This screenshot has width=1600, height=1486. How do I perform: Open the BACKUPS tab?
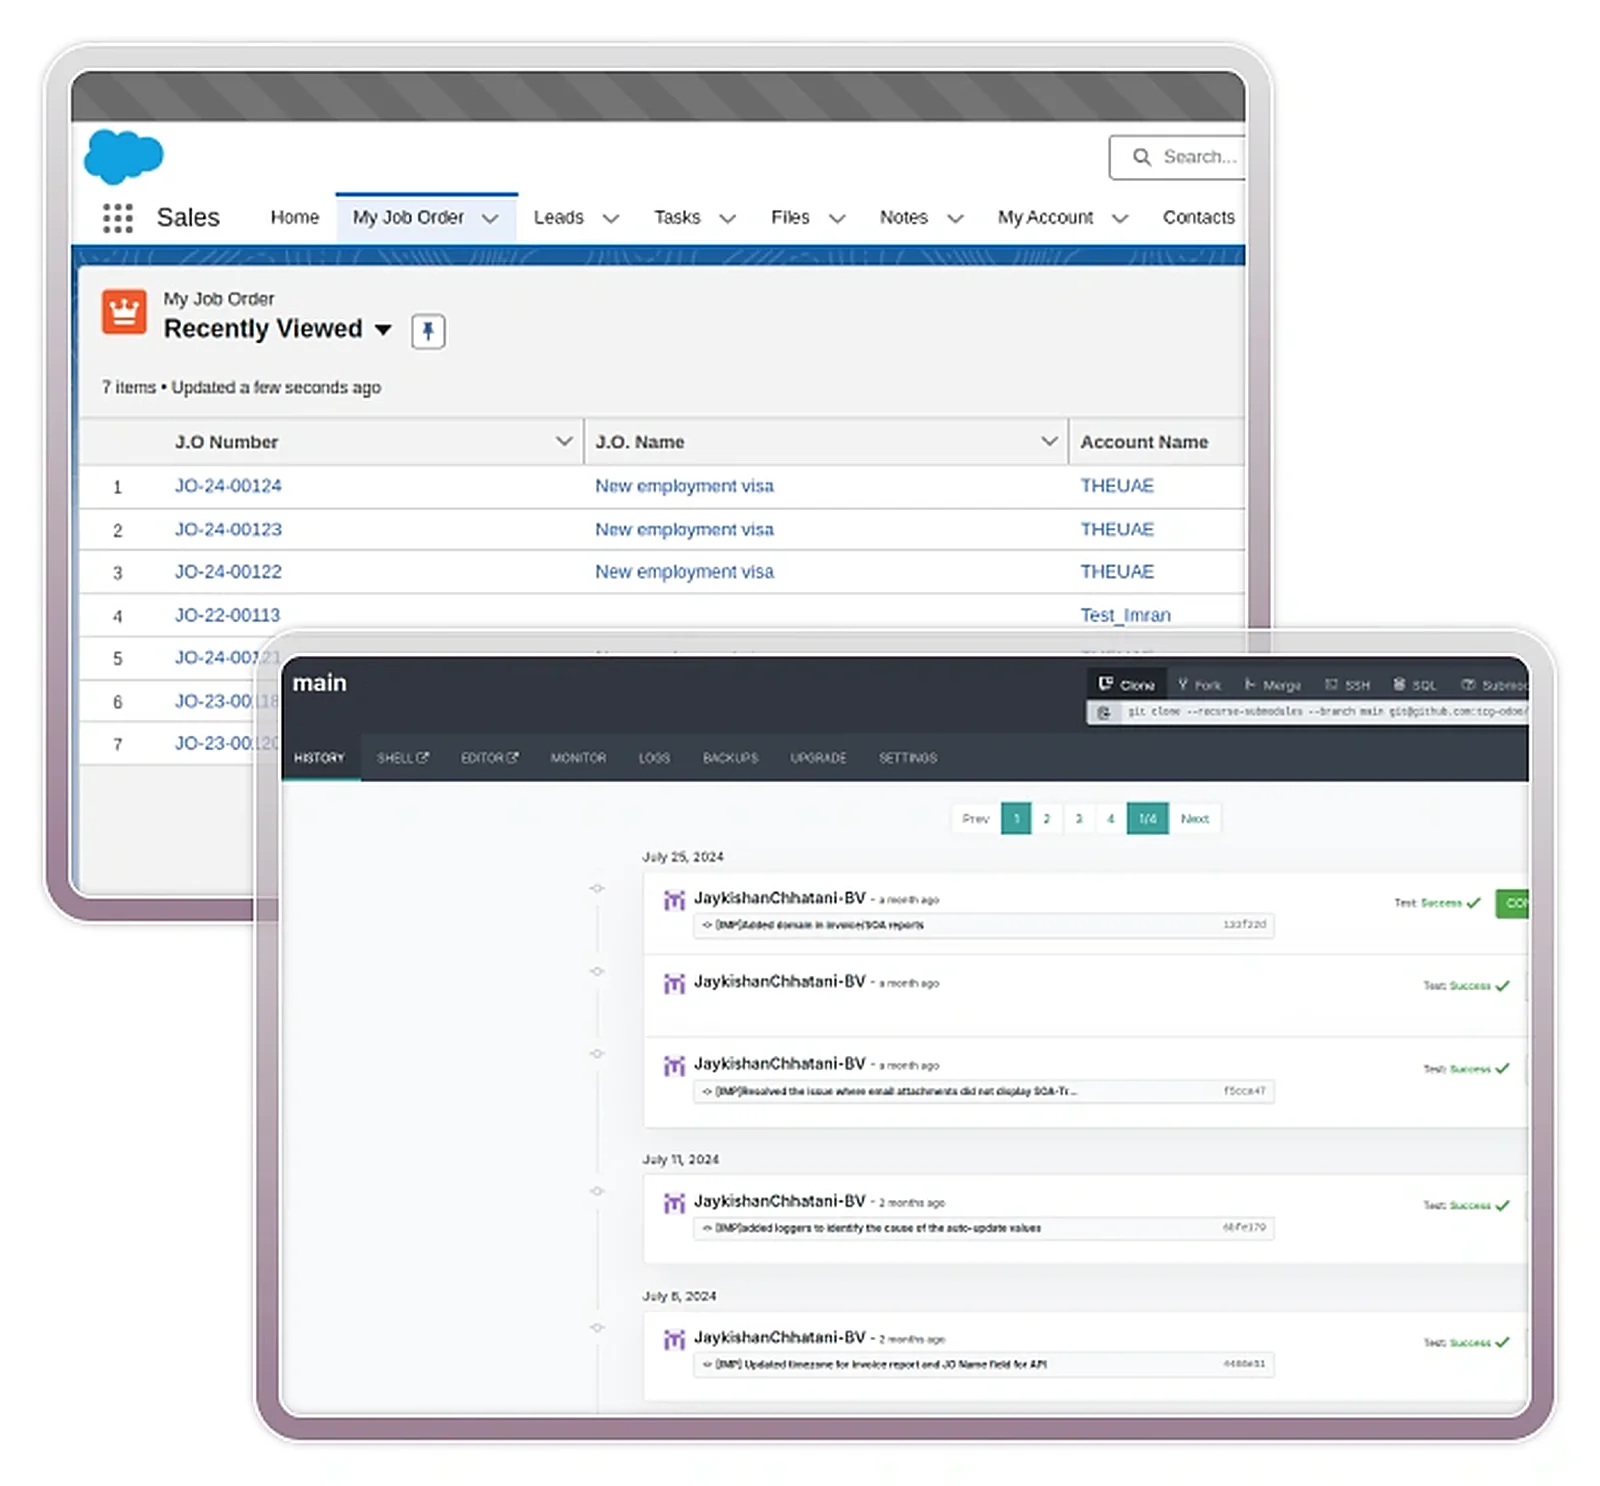tap(730, 758)
